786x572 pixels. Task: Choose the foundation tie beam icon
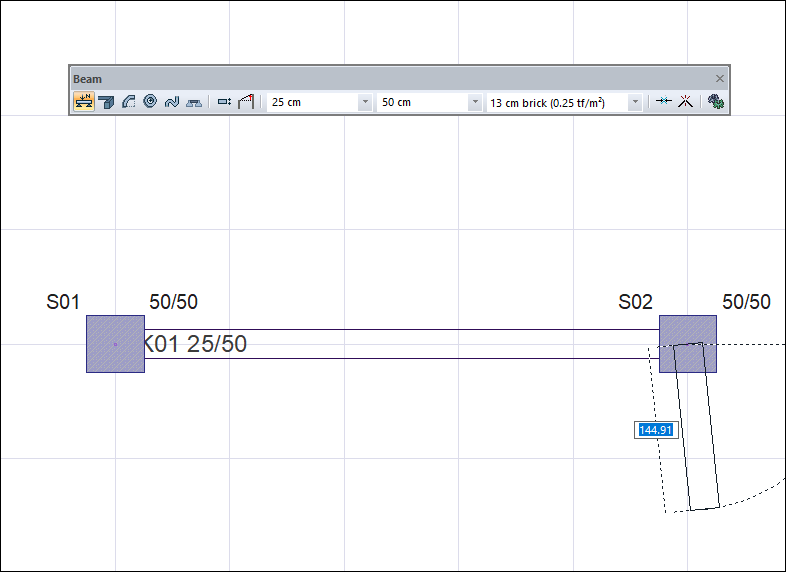click(x=194, y=103)
